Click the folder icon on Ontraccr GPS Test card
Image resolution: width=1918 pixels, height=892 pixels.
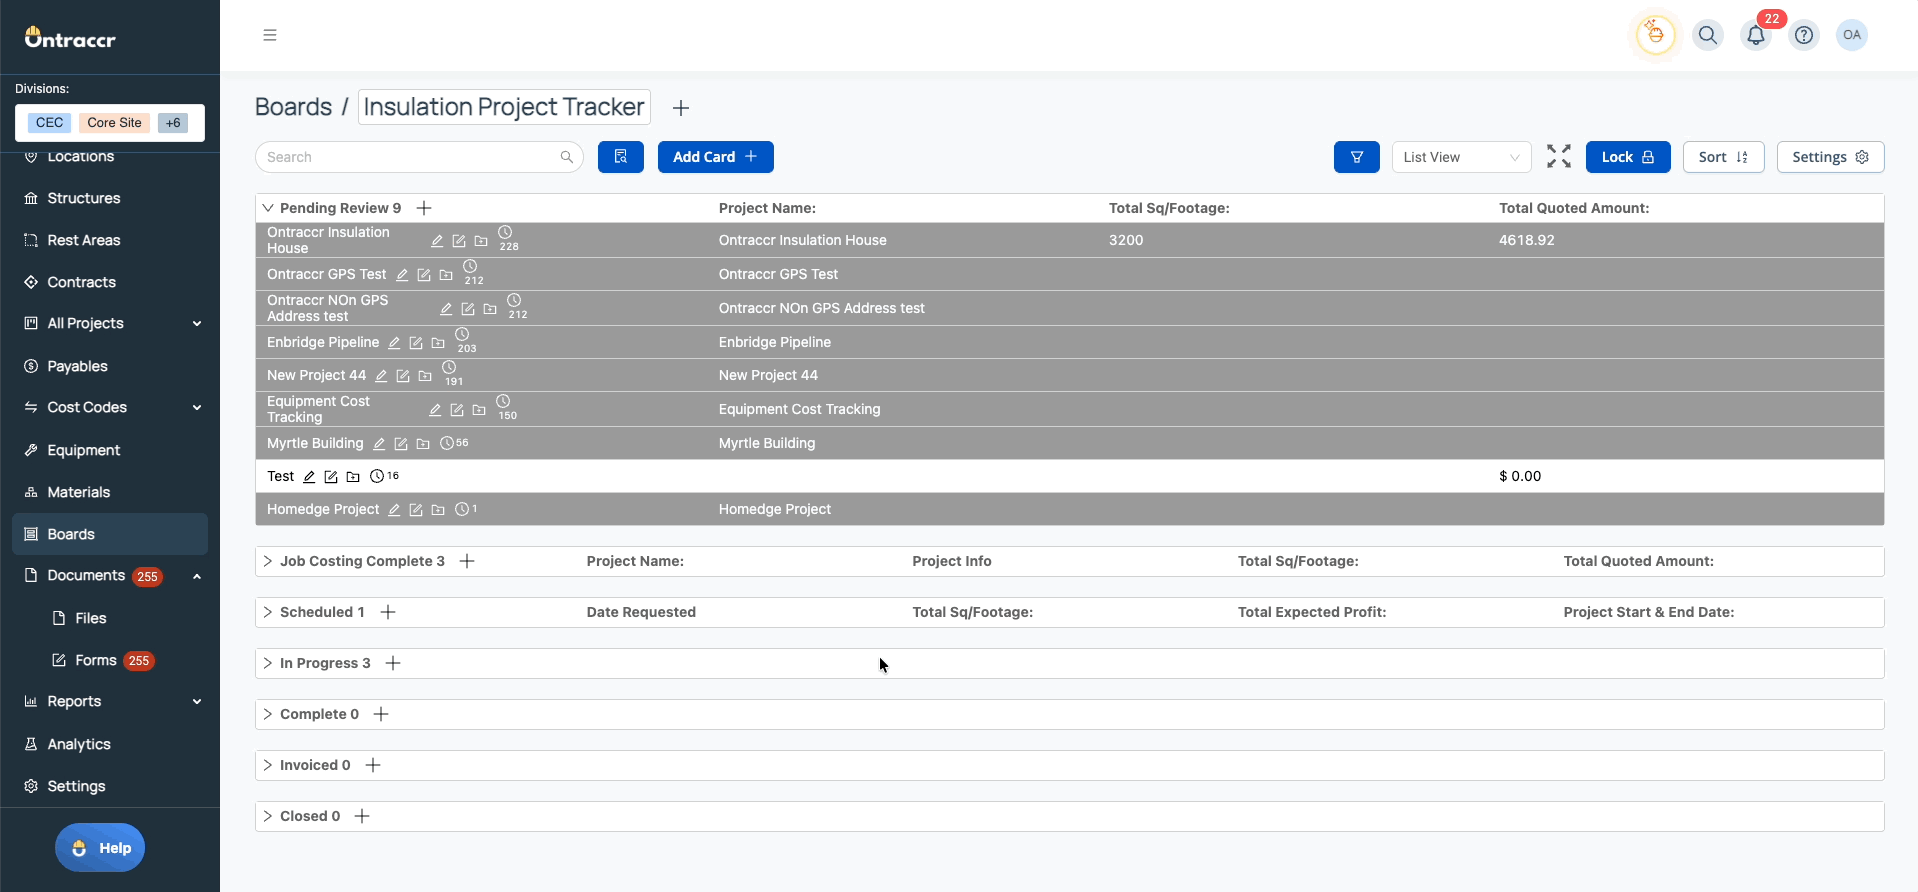click(x=446, y=275)
